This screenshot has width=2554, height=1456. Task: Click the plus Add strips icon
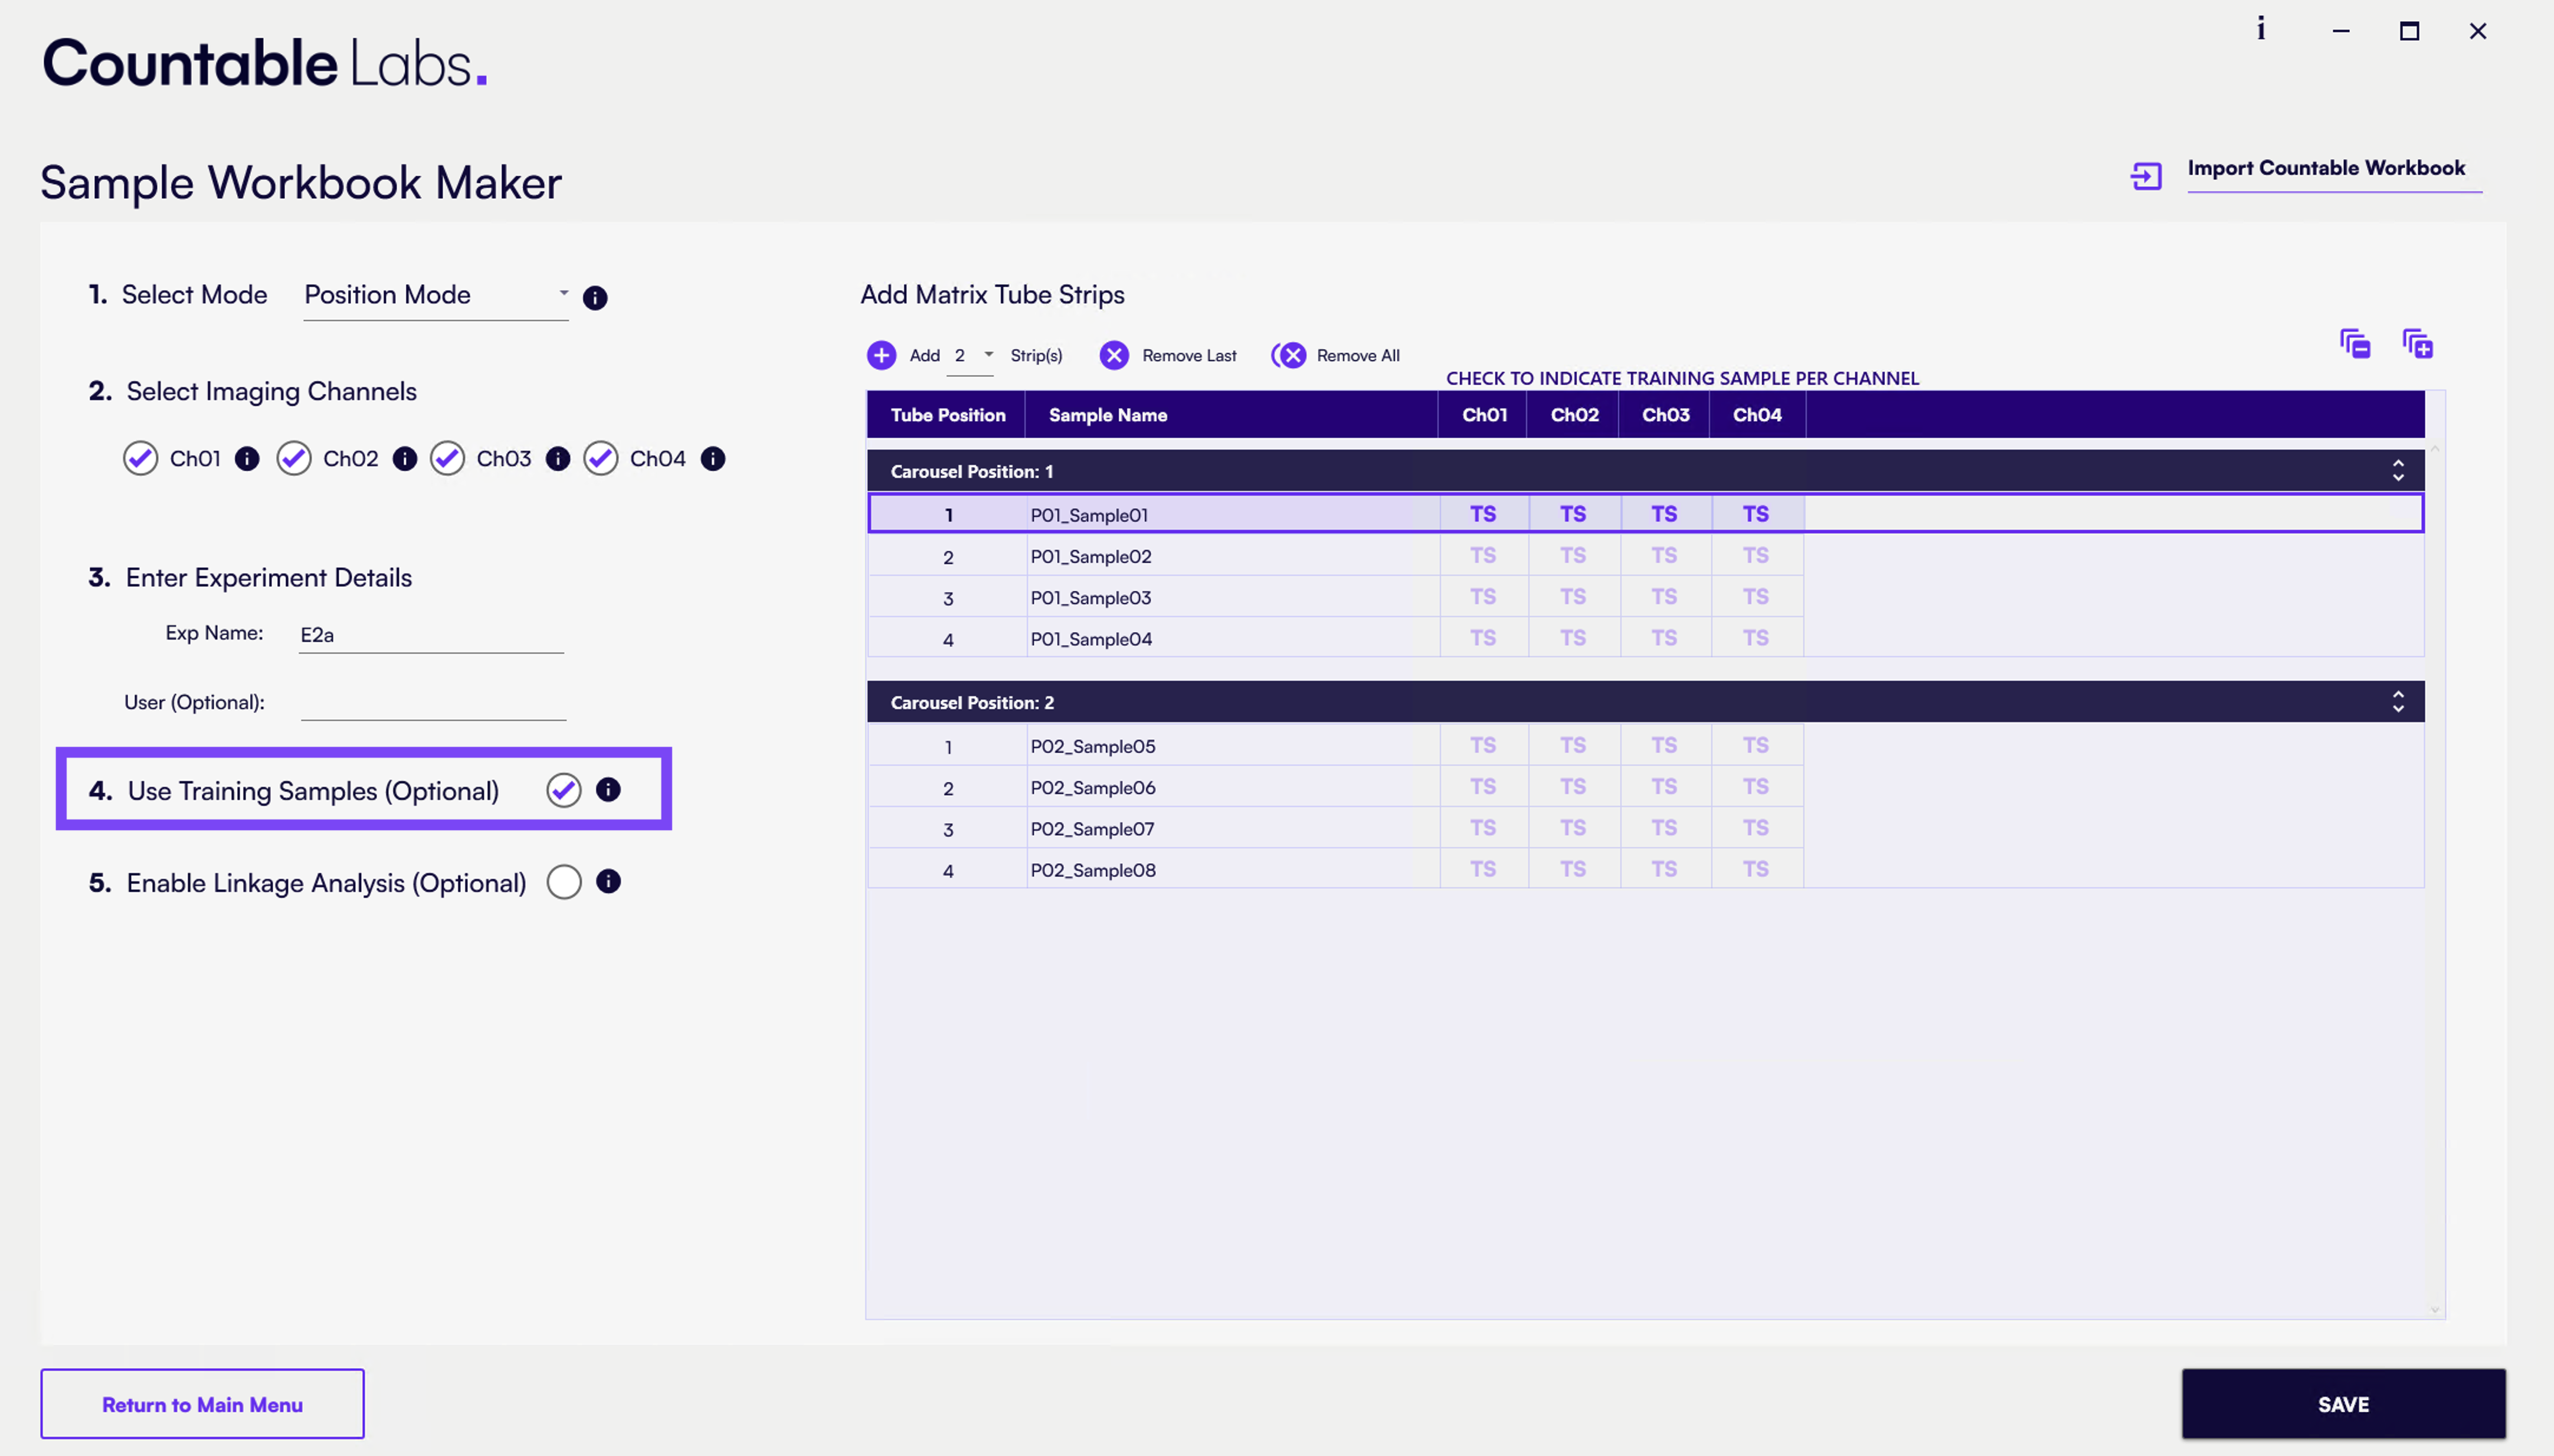pyautogui.click(x=881, y=355)
